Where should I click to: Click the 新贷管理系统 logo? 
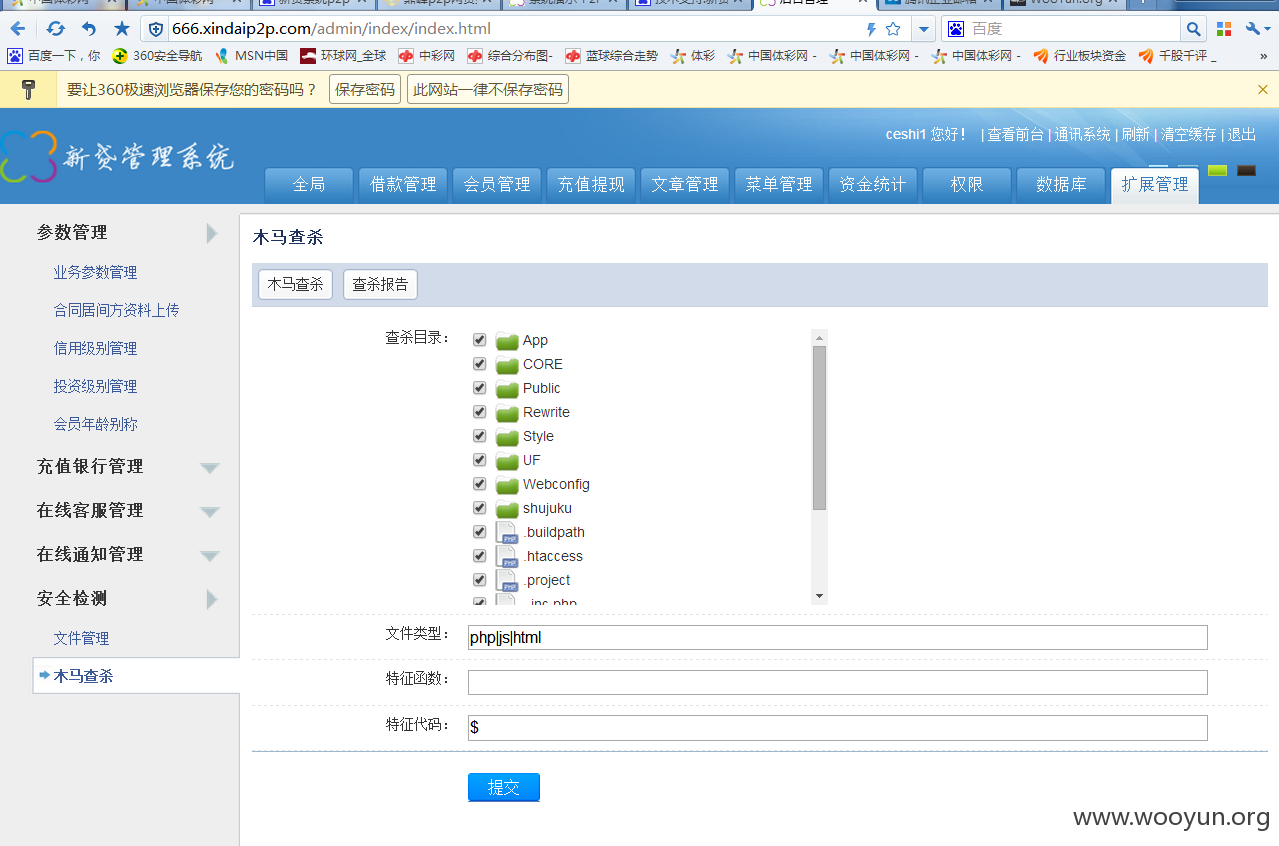pyautogui.click(x=117, y=156)
